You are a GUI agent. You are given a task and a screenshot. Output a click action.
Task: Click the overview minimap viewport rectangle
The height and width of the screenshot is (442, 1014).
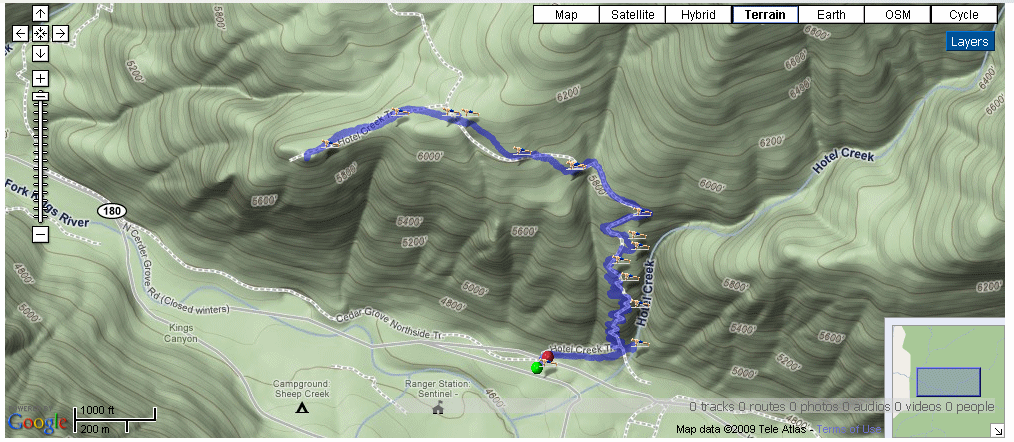(949, 382)
